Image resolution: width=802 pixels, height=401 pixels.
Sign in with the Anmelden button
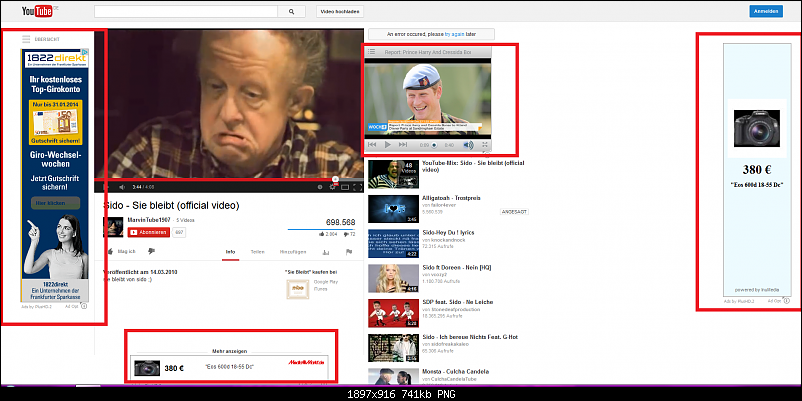[766, 11]
